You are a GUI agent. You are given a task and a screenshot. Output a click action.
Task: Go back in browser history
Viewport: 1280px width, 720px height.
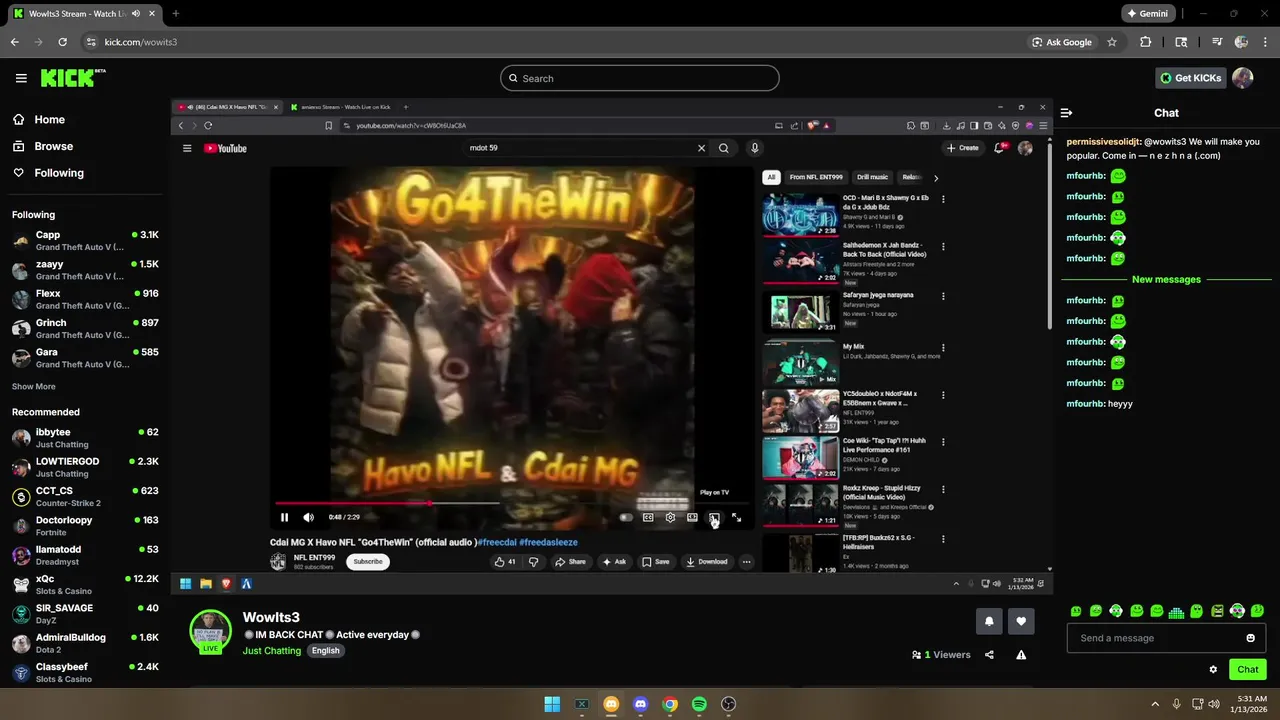point(15,42)
